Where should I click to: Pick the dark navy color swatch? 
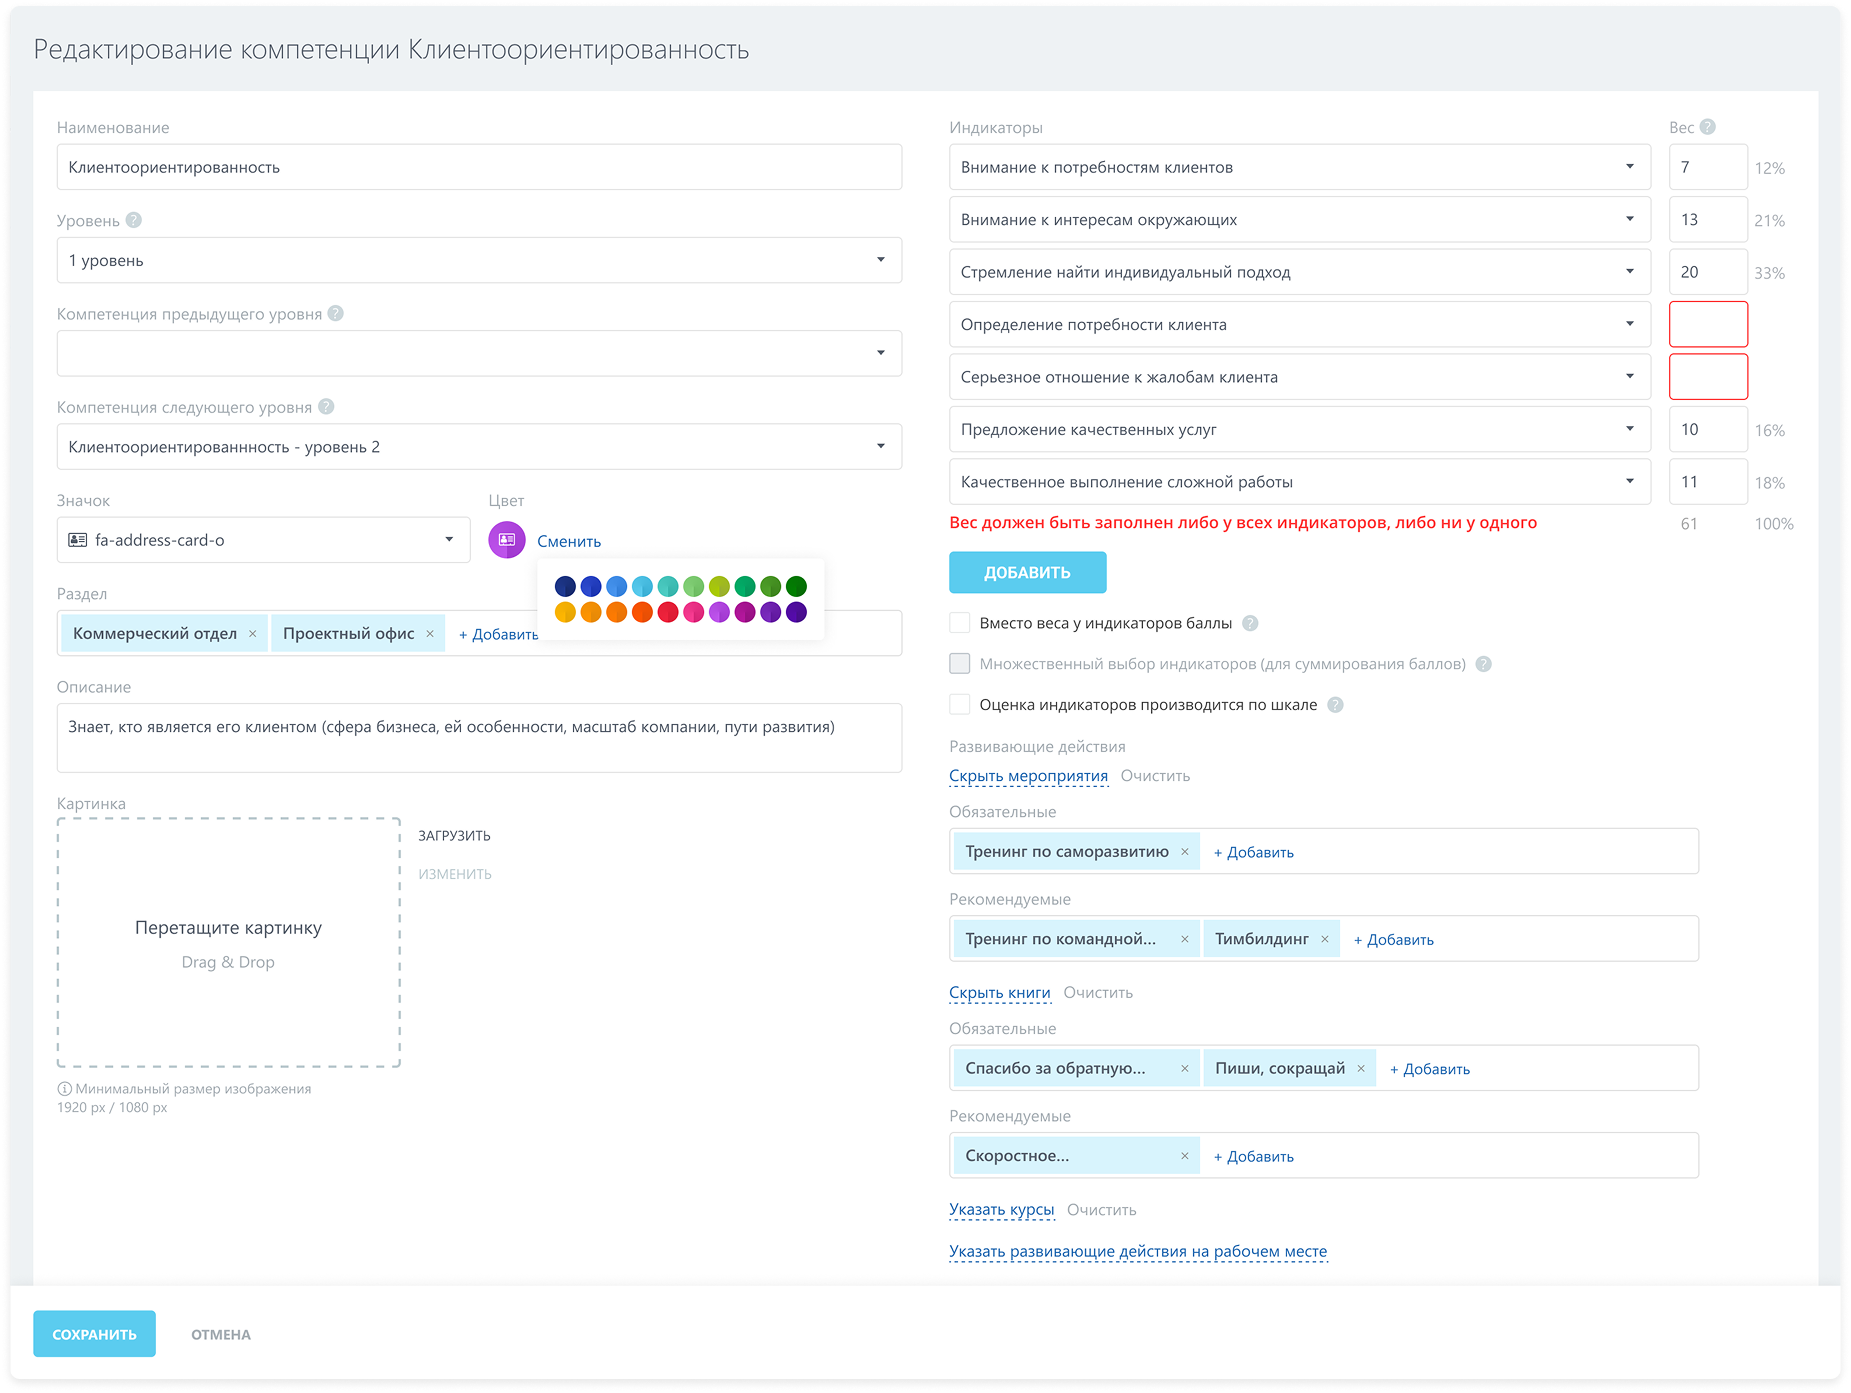pos(565,586)
